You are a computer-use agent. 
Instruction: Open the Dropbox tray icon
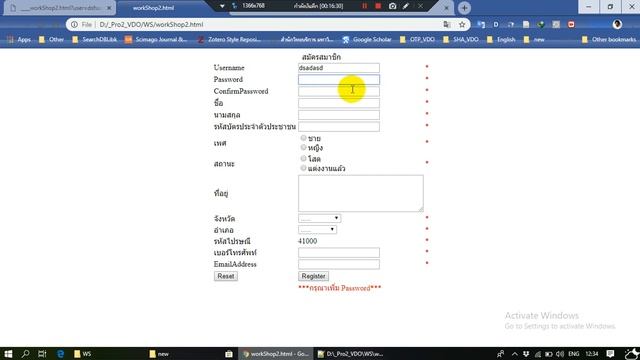526,354
